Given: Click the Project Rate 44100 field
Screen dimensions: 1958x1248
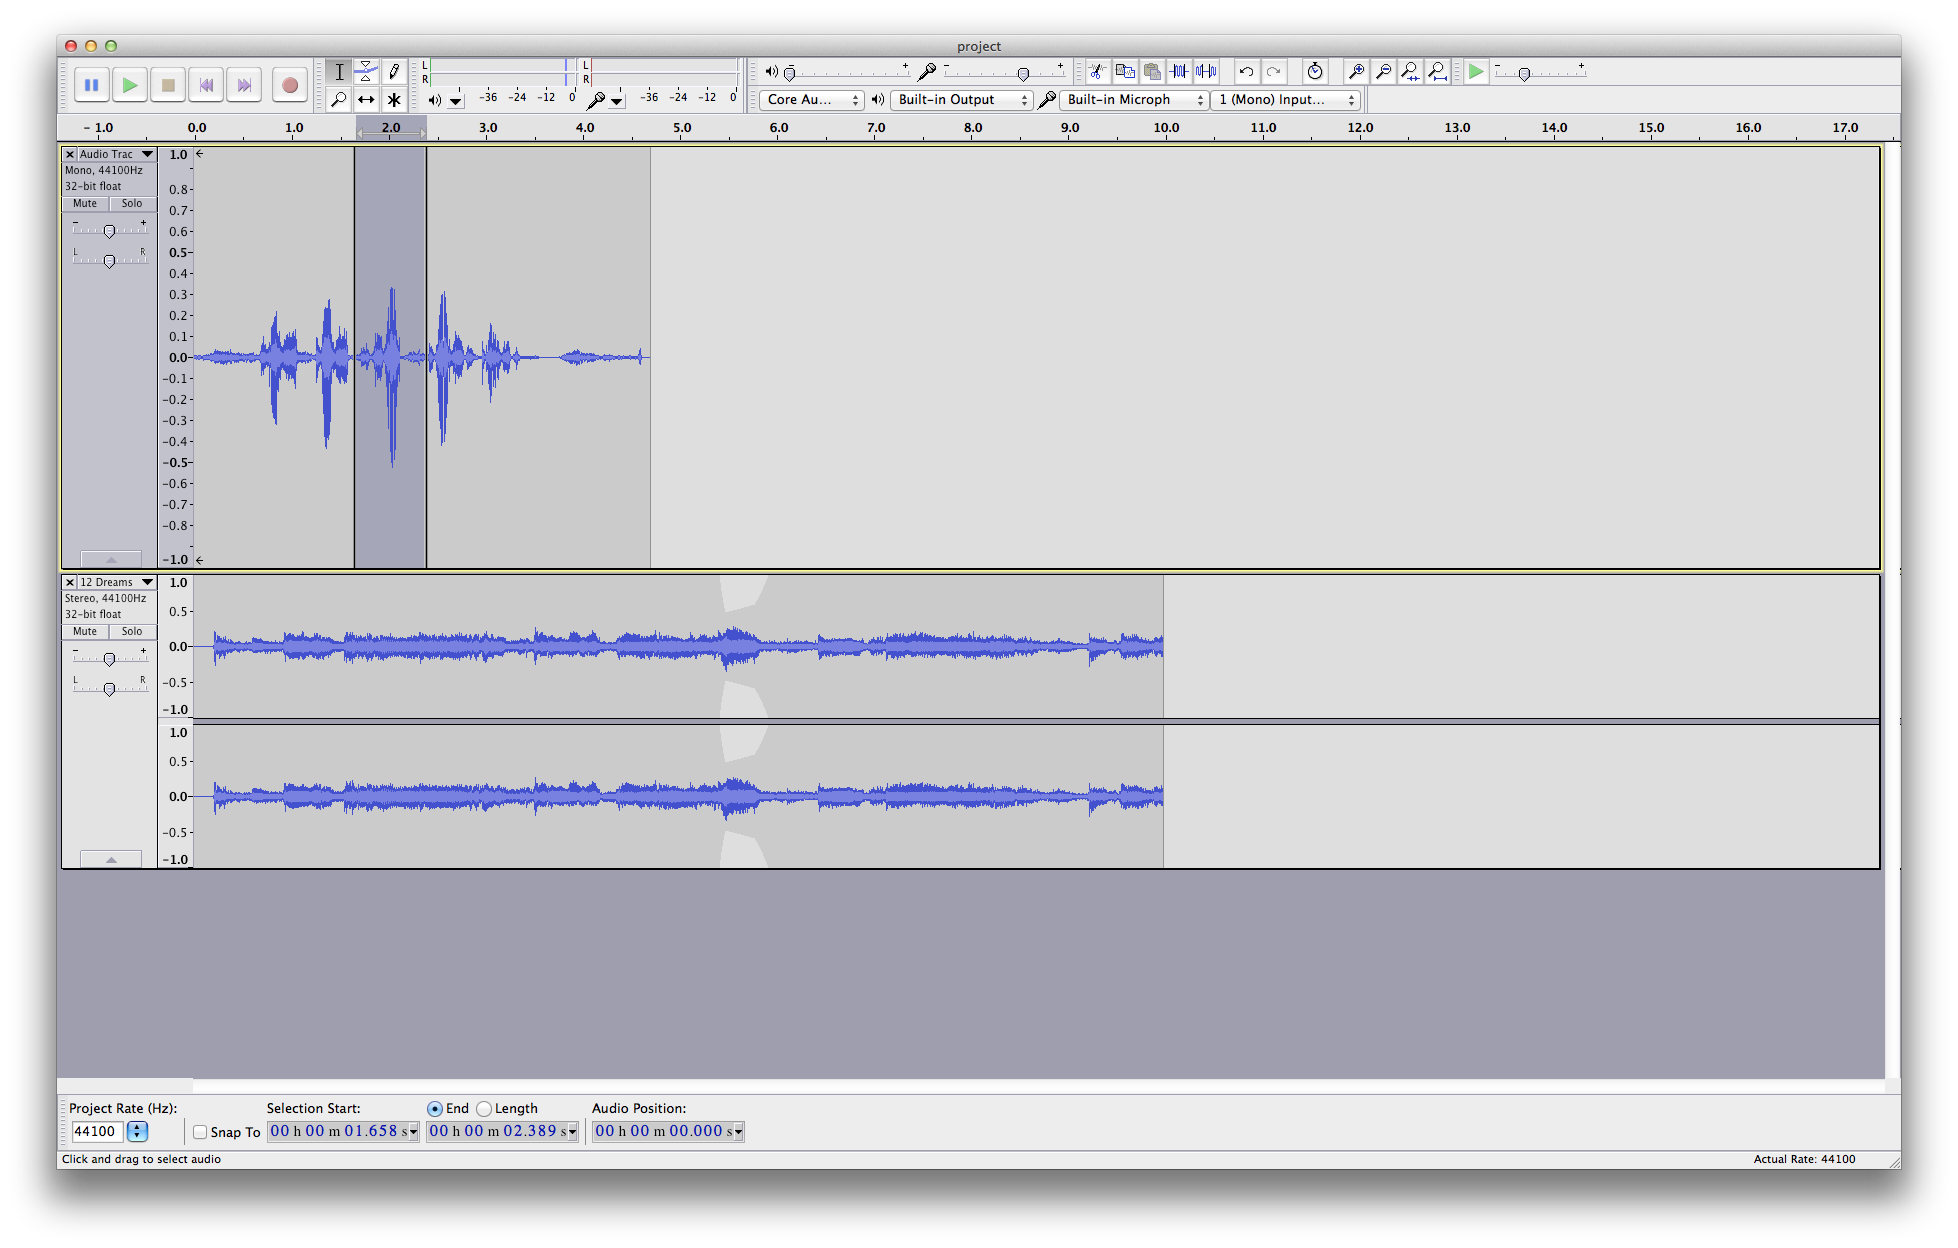Looking at the screenshot, I should pyautogui.click(x=97, y=1131).
